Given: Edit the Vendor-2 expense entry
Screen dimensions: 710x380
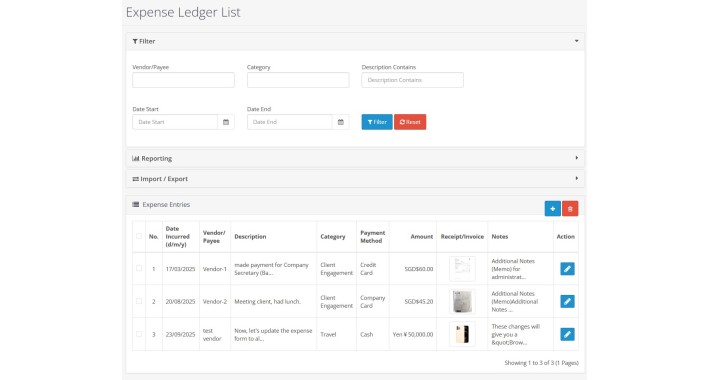Looking at the screenshot, I should [567, 301].
